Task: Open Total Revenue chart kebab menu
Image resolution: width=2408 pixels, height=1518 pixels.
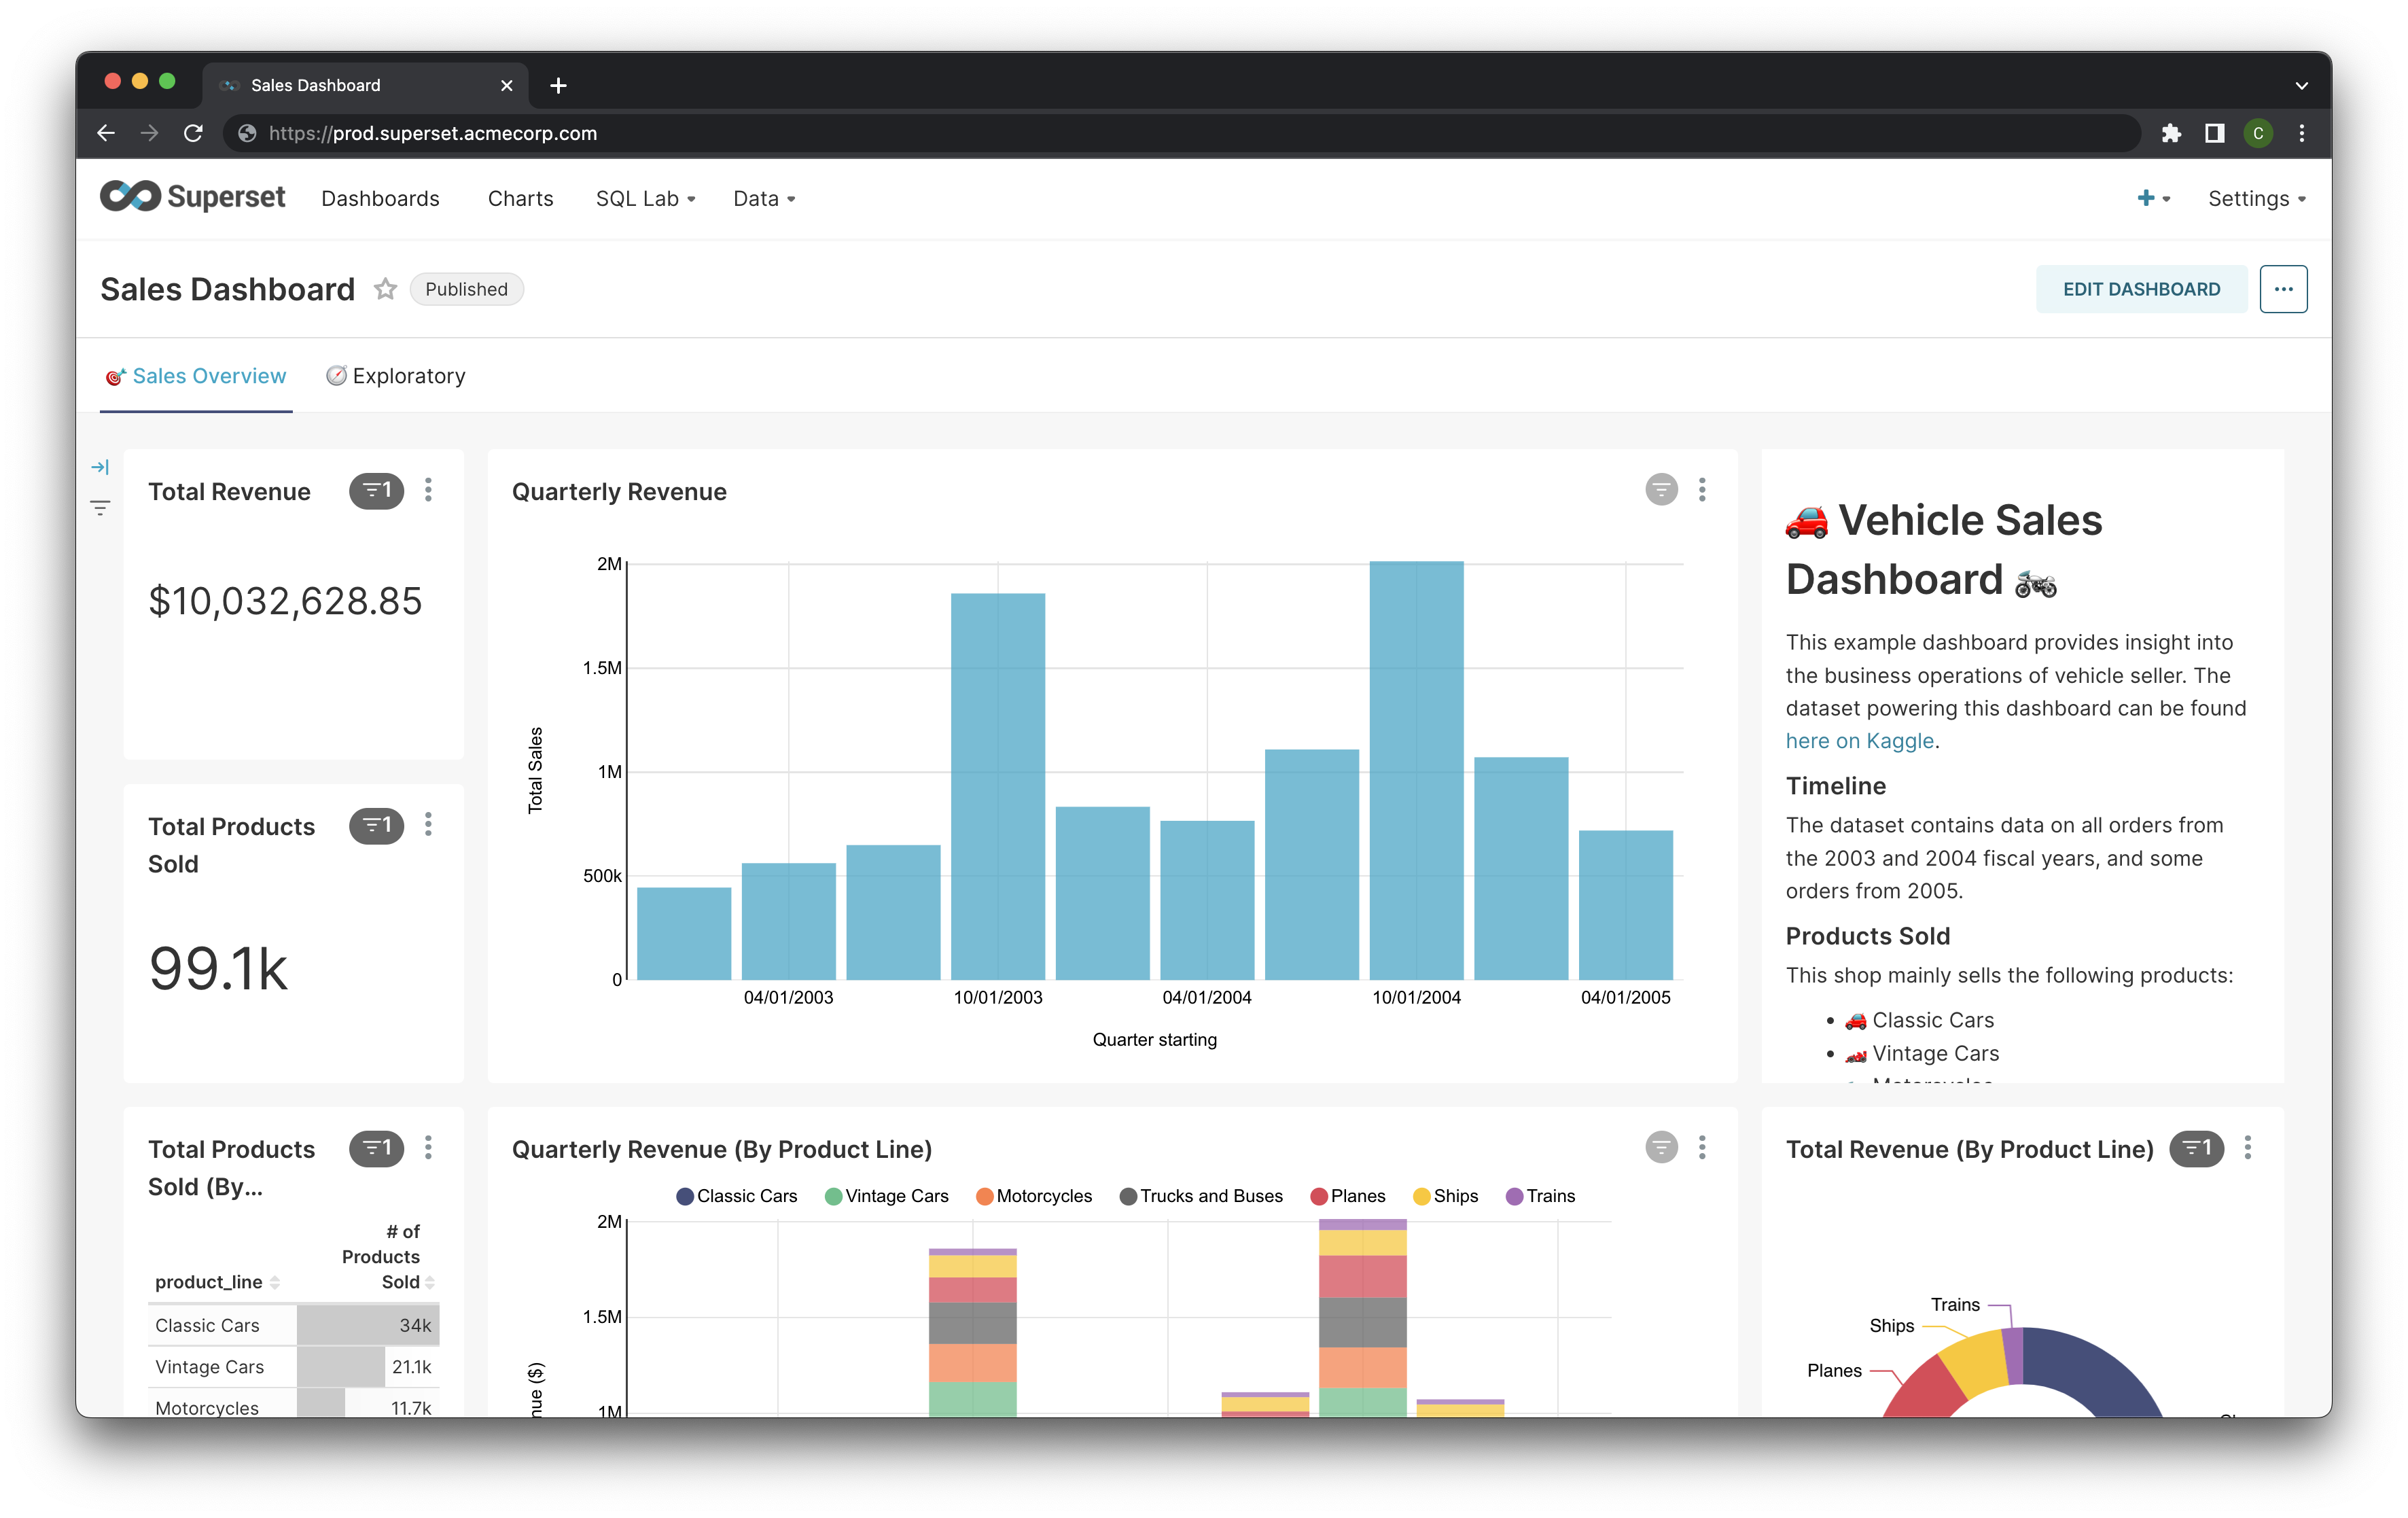Action: pyautogui.click(x=428, y=490)
